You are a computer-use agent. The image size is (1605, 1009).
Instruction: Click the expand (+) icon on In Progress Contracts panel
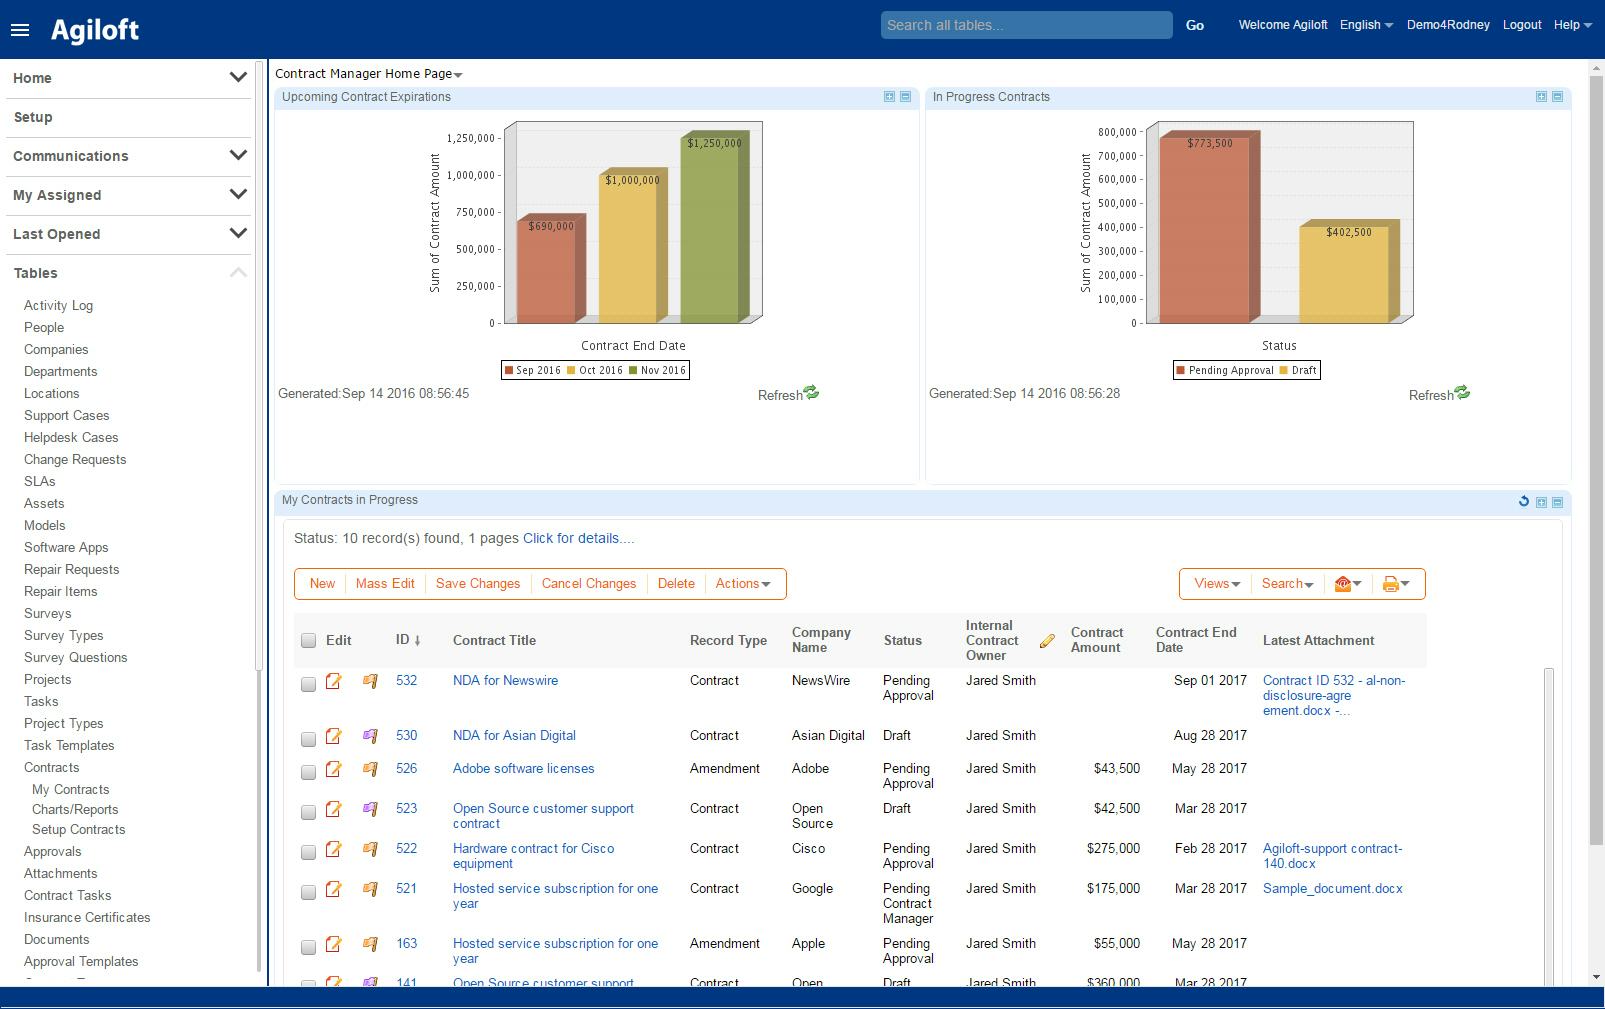tap(1539, 97)
